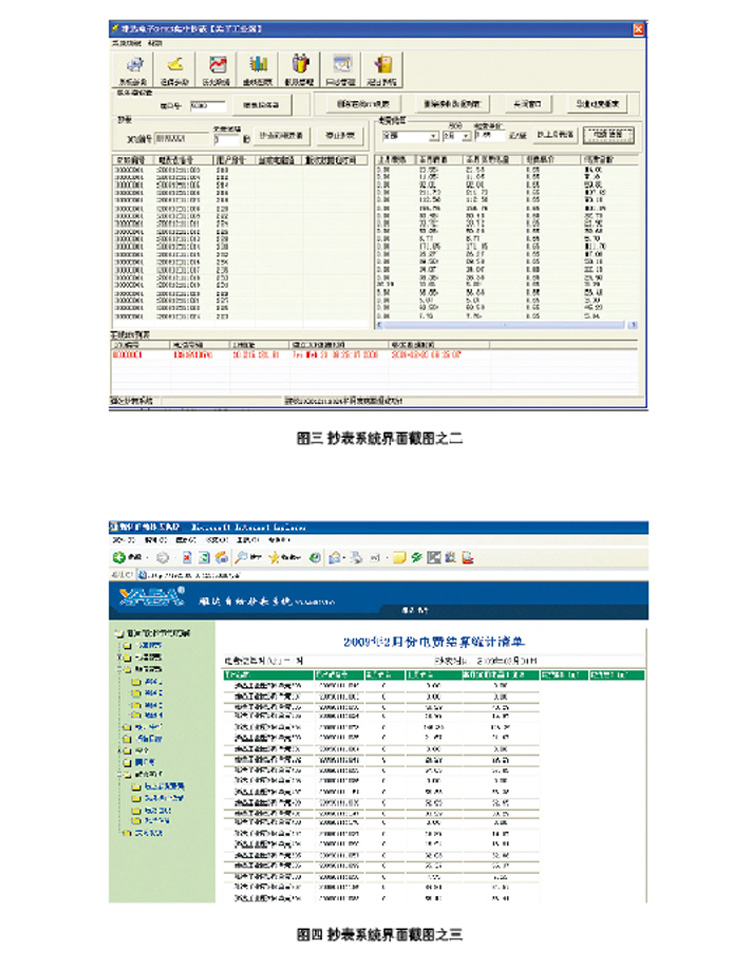Open the red line chart history icon

click(216, 69)
